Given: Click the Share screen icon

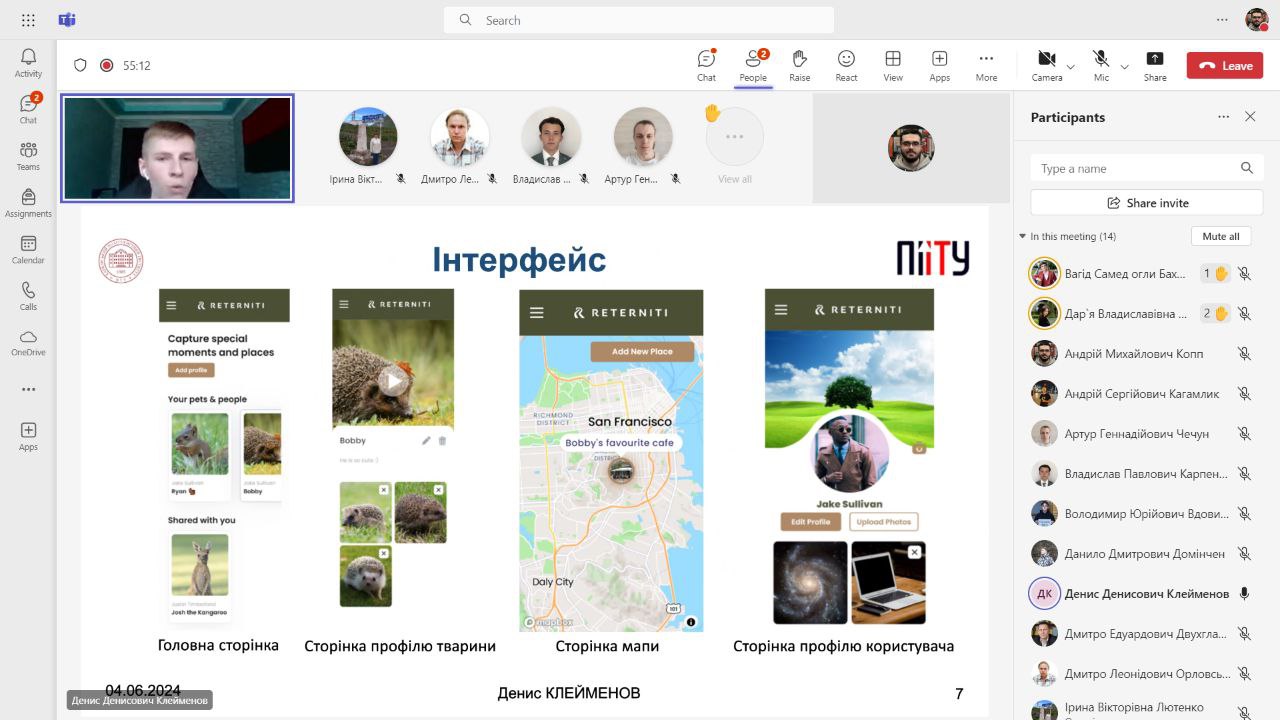Looking at the screenshot, I should click(1154, 65).
